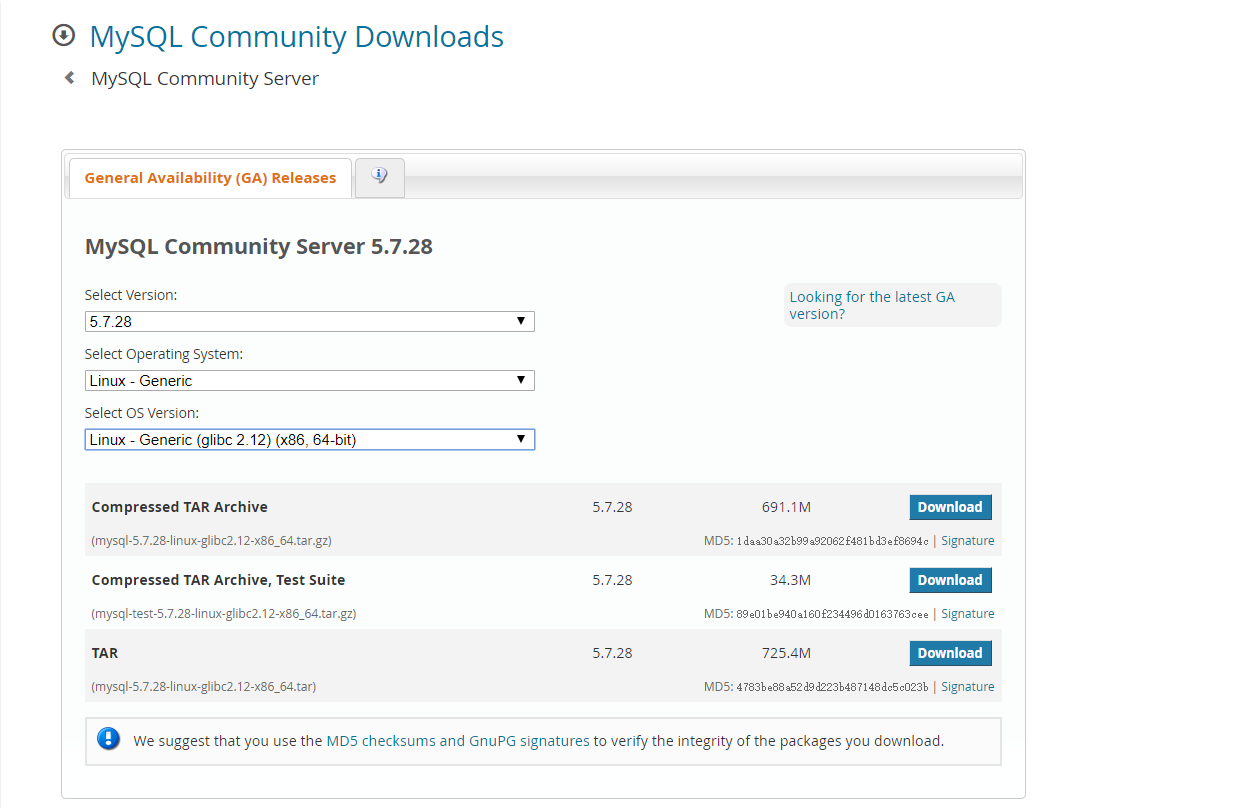
Task: Download the Compressed TAR Archive Test Suite
Action: [x=950, y=580]
